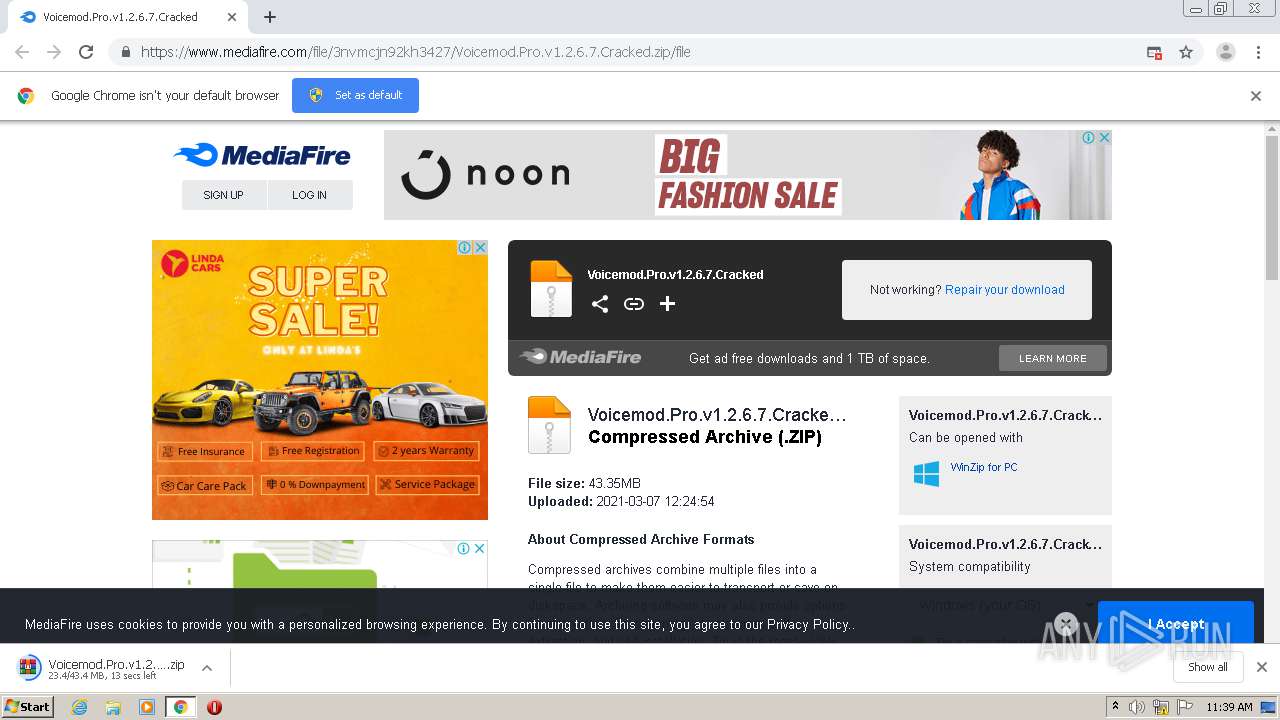Open download item options chevron
1280x720 pixels.
coord(207,668)
